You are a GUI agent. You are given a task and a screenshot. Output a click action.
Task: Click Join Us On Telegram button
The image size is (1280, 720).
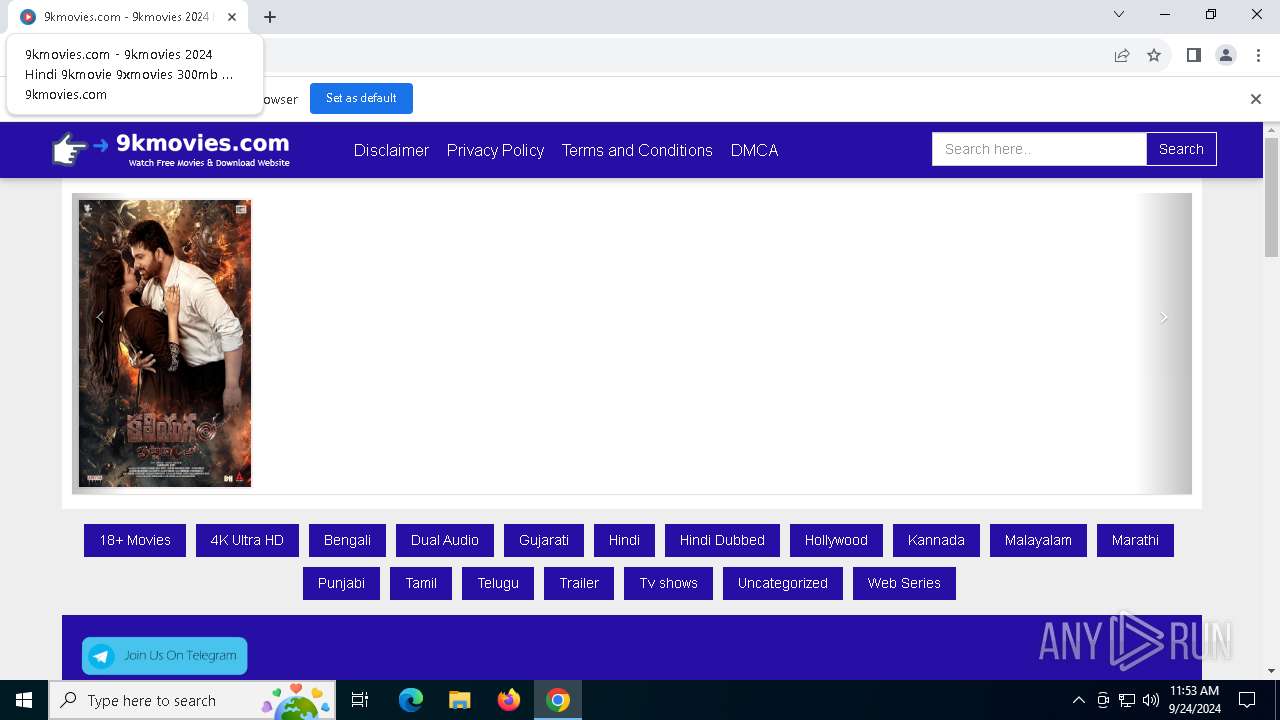(165, 656)
